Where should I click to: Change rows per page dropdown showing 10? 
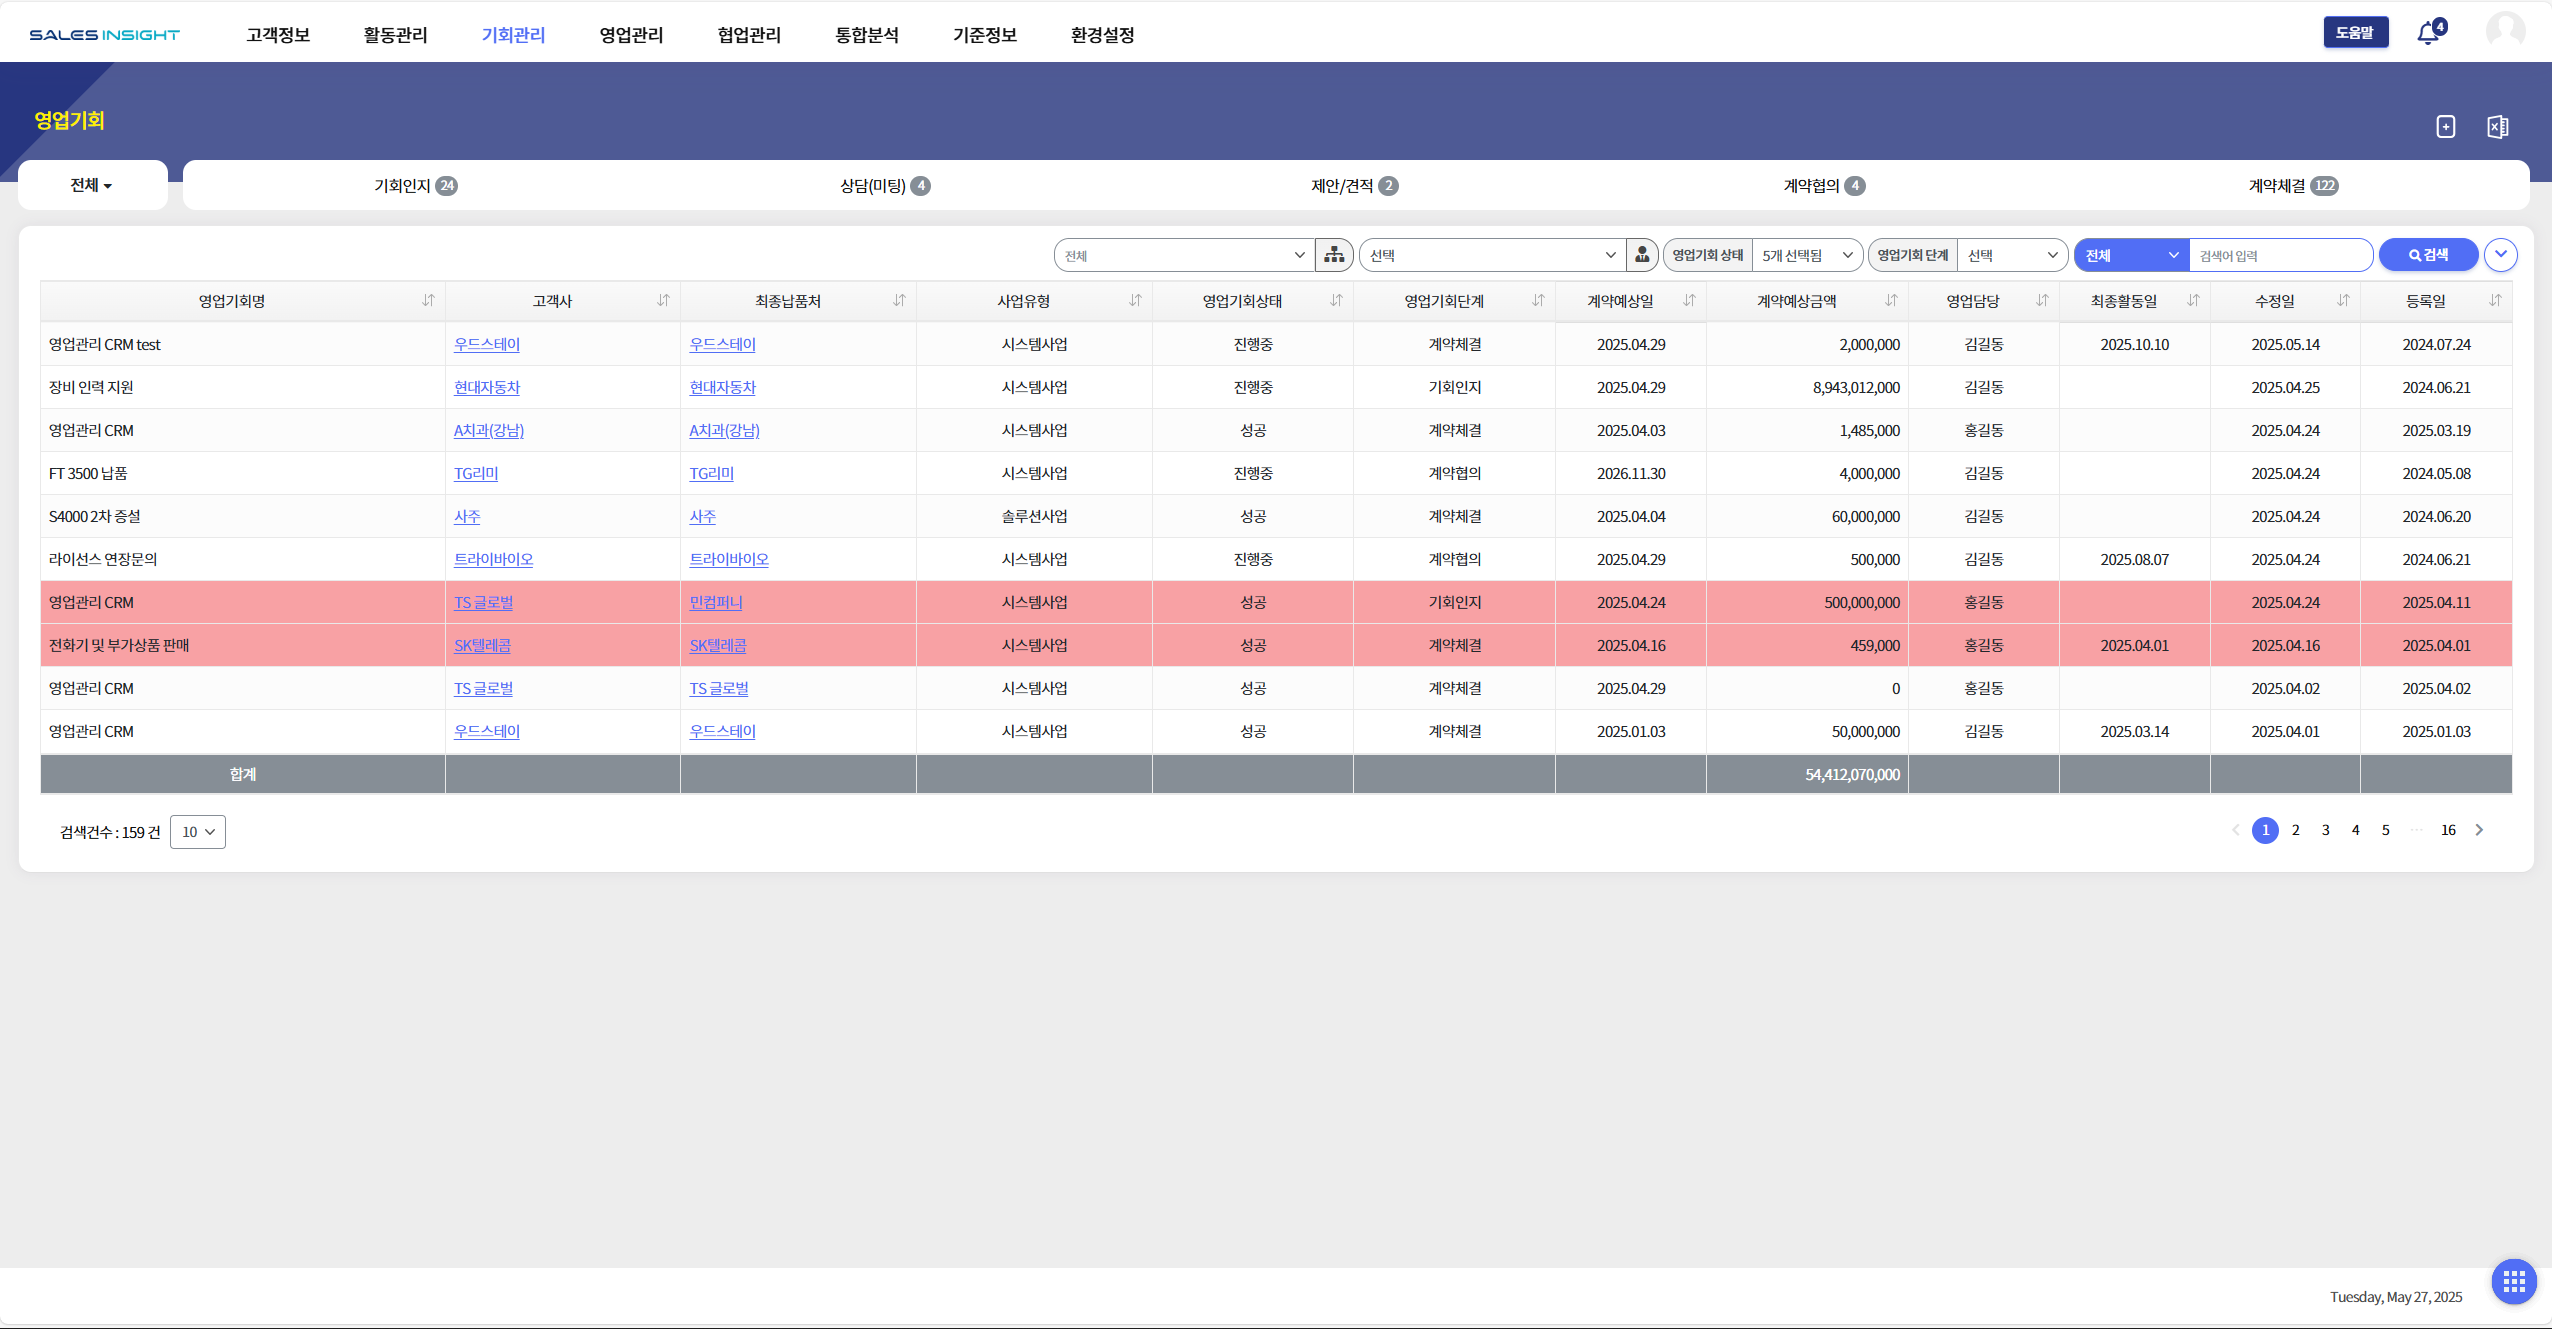click(x=198, y=832)
